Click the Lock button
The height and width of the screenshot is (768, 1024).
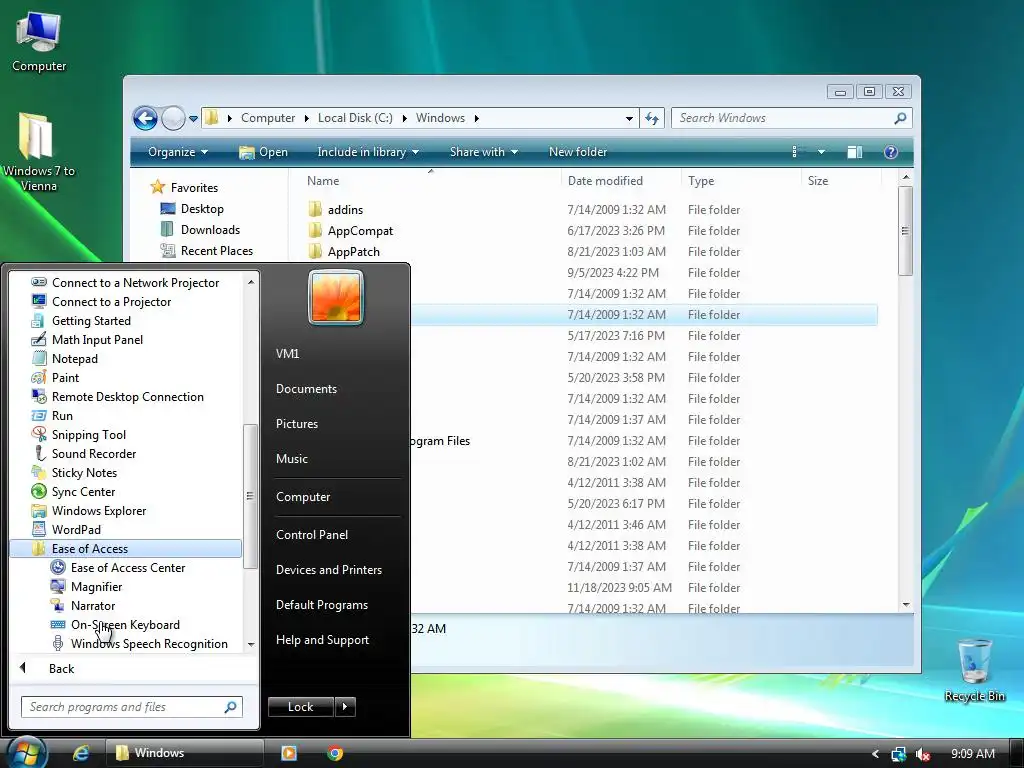(300, 707)
